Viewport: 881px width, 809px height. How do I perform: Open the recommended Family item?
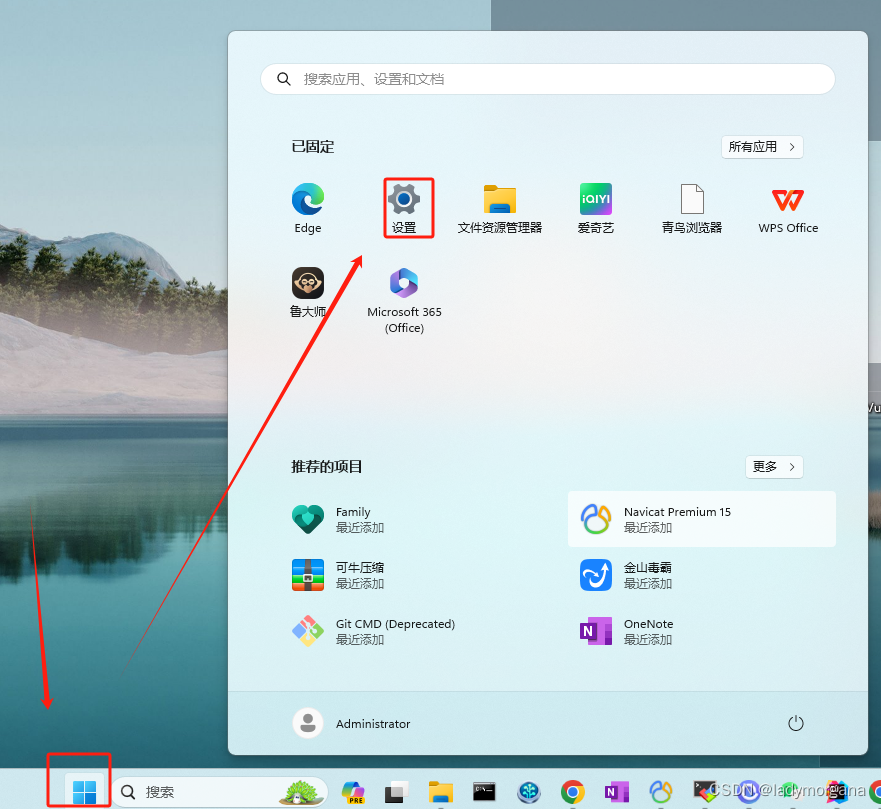[x=414, y=519]
